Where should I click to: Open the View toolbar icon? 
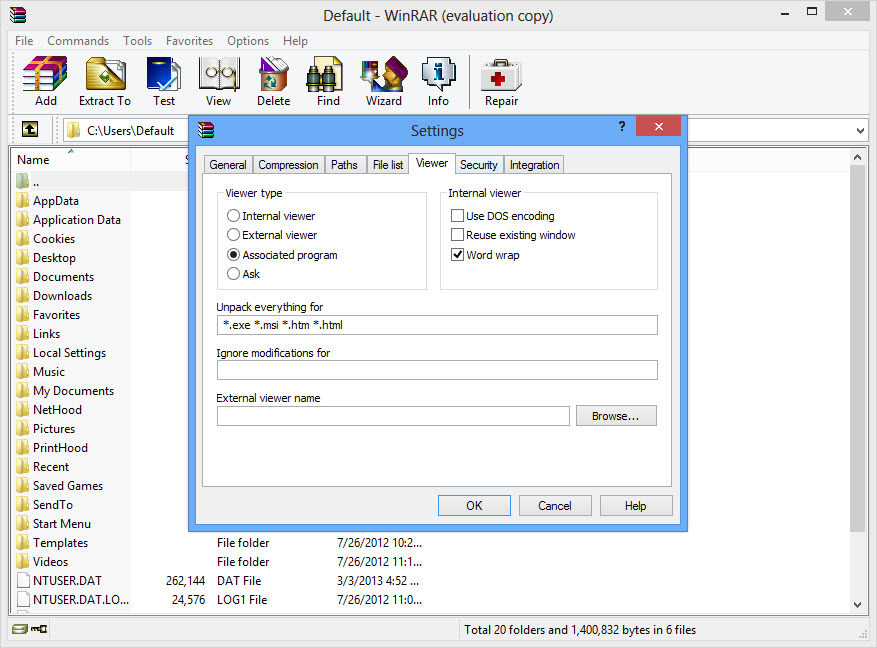218,80
